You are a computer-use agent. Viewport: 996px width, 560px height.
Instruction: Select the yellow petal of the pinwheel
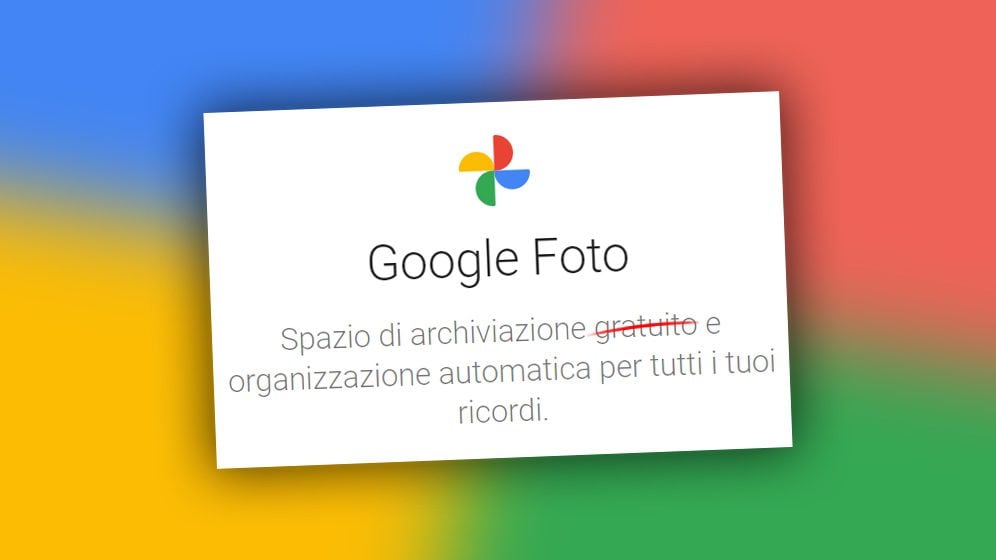click(x=476, y=161)
